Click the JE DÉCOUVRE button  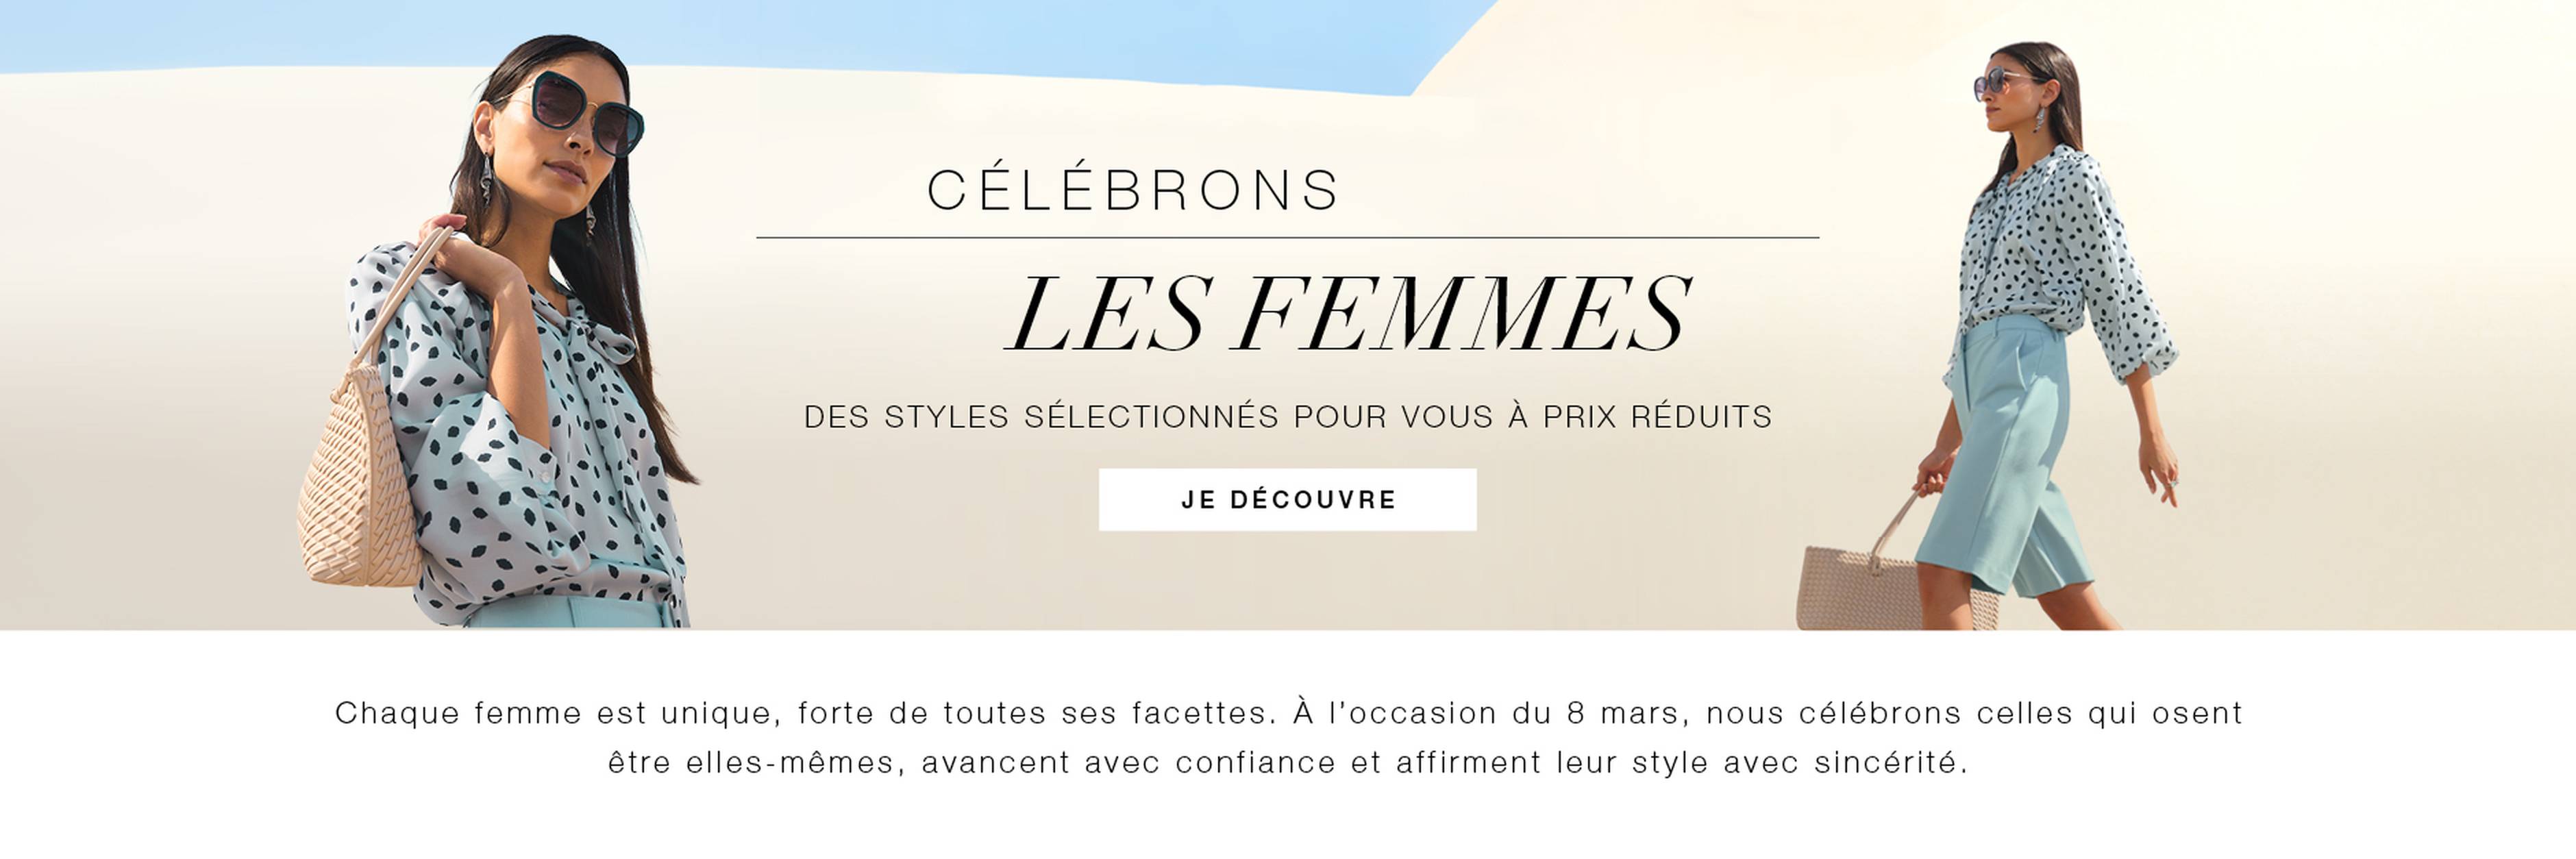point(1287,499)
